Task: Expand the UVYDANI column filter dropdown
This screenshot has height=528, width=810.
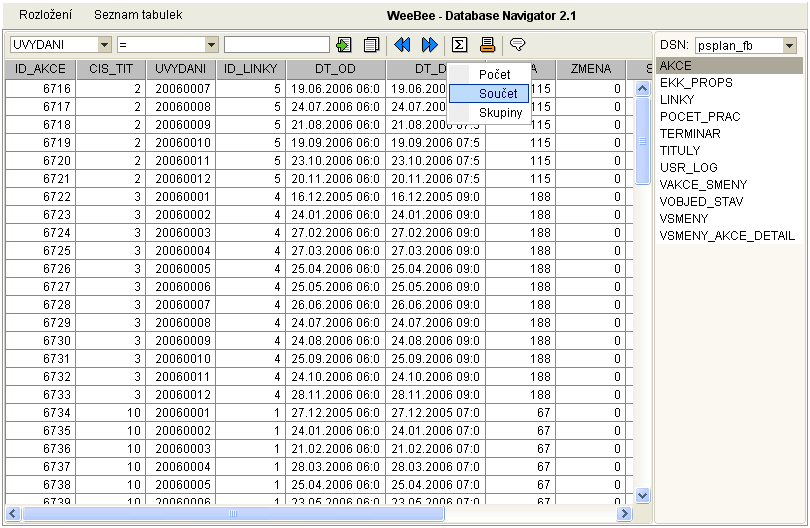Action: (x=105, y=45)
